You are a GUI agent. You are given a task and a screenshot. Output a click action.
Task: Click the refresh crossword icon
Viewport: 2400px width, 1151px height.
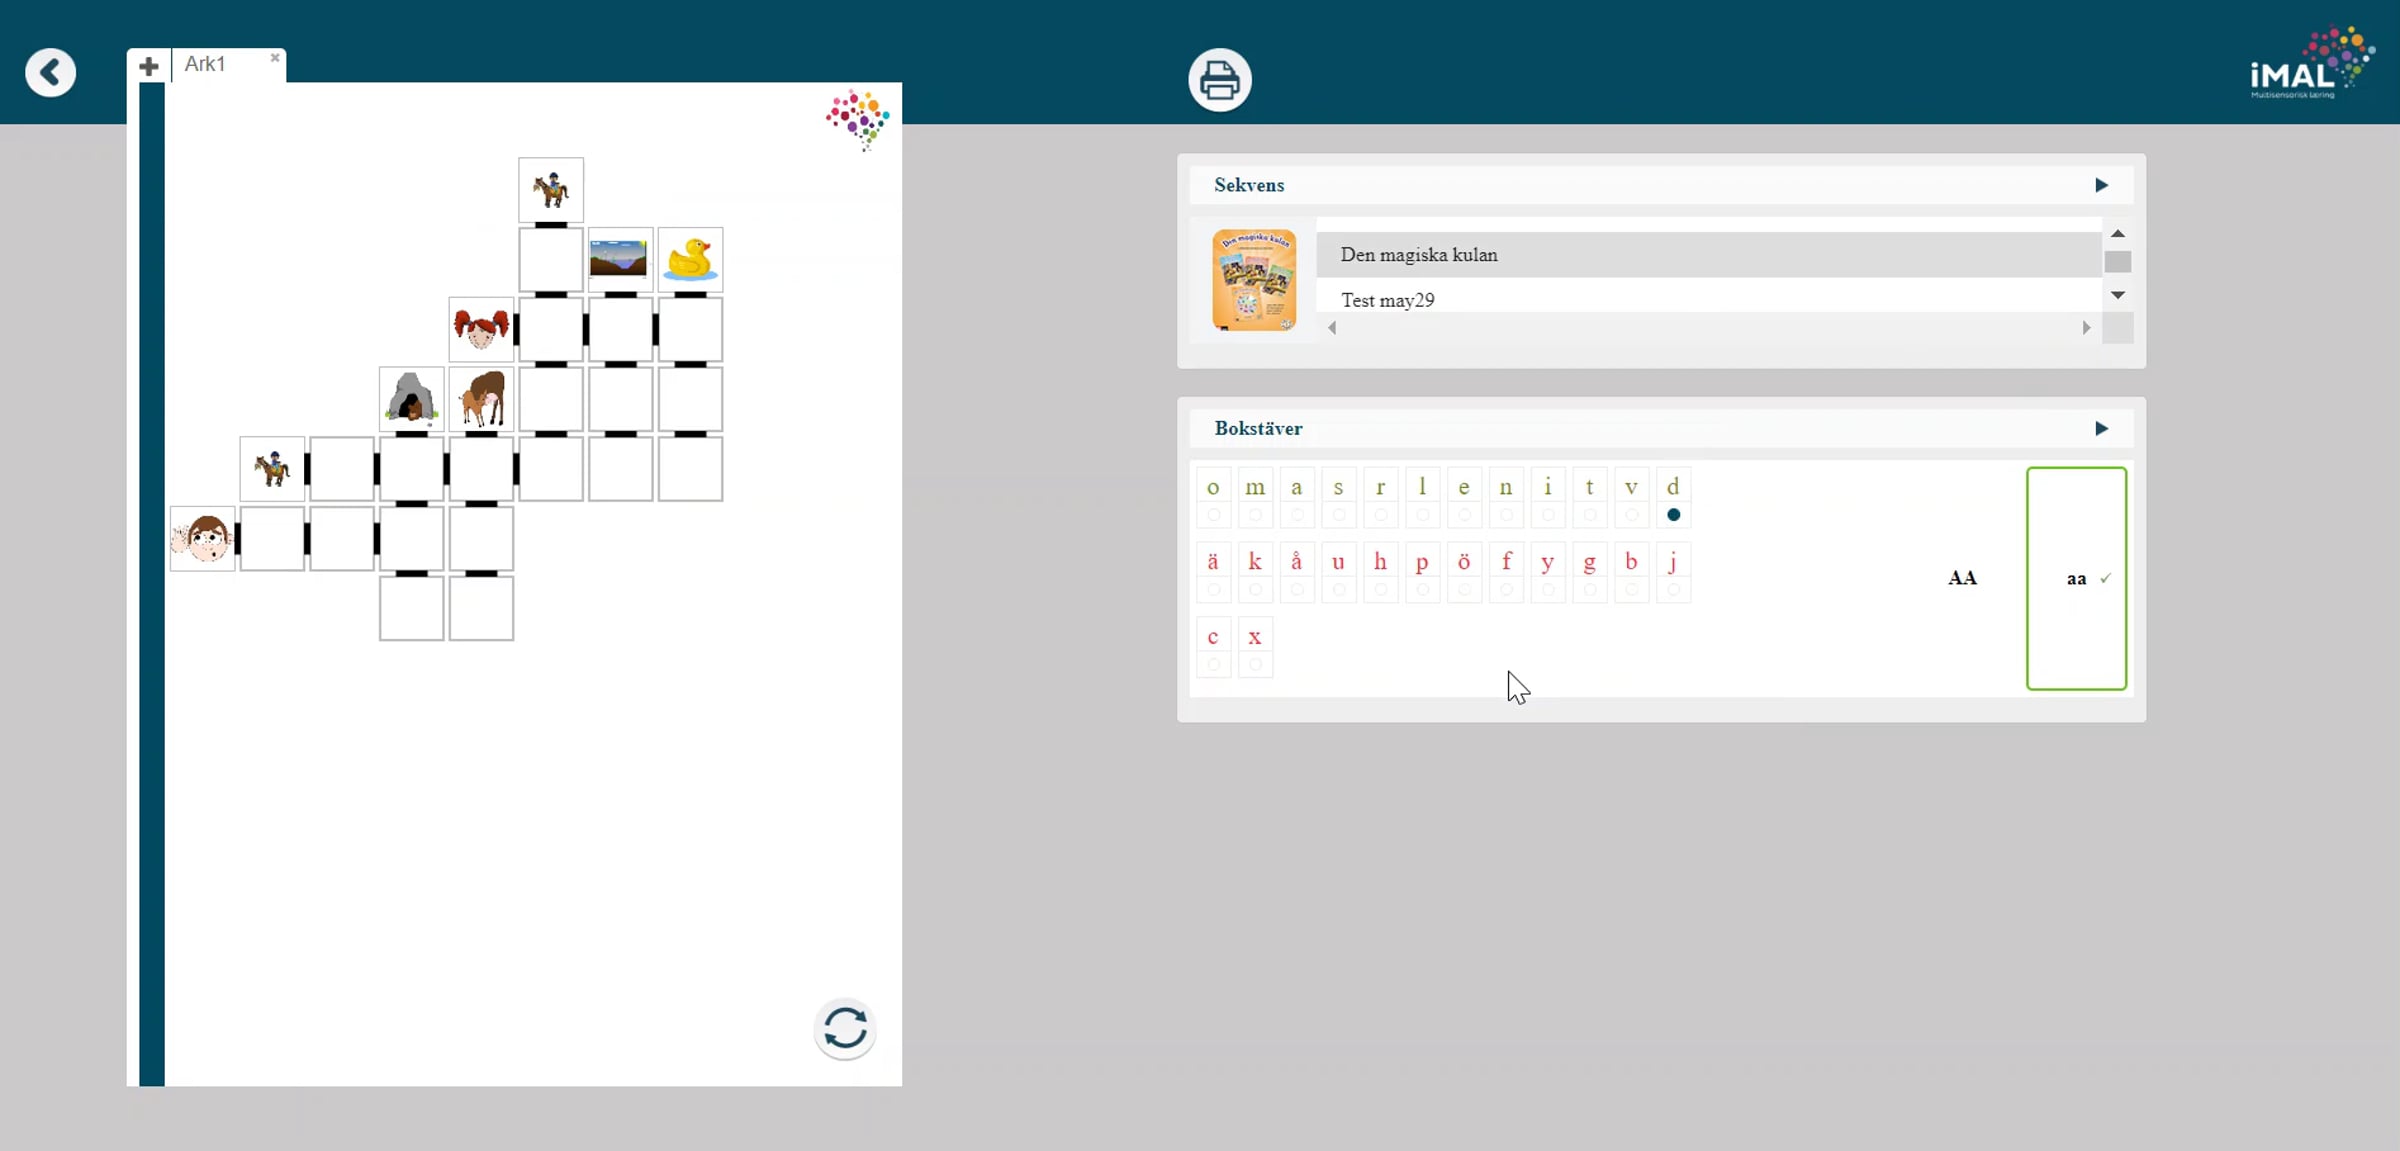(x=845, y=1028)
